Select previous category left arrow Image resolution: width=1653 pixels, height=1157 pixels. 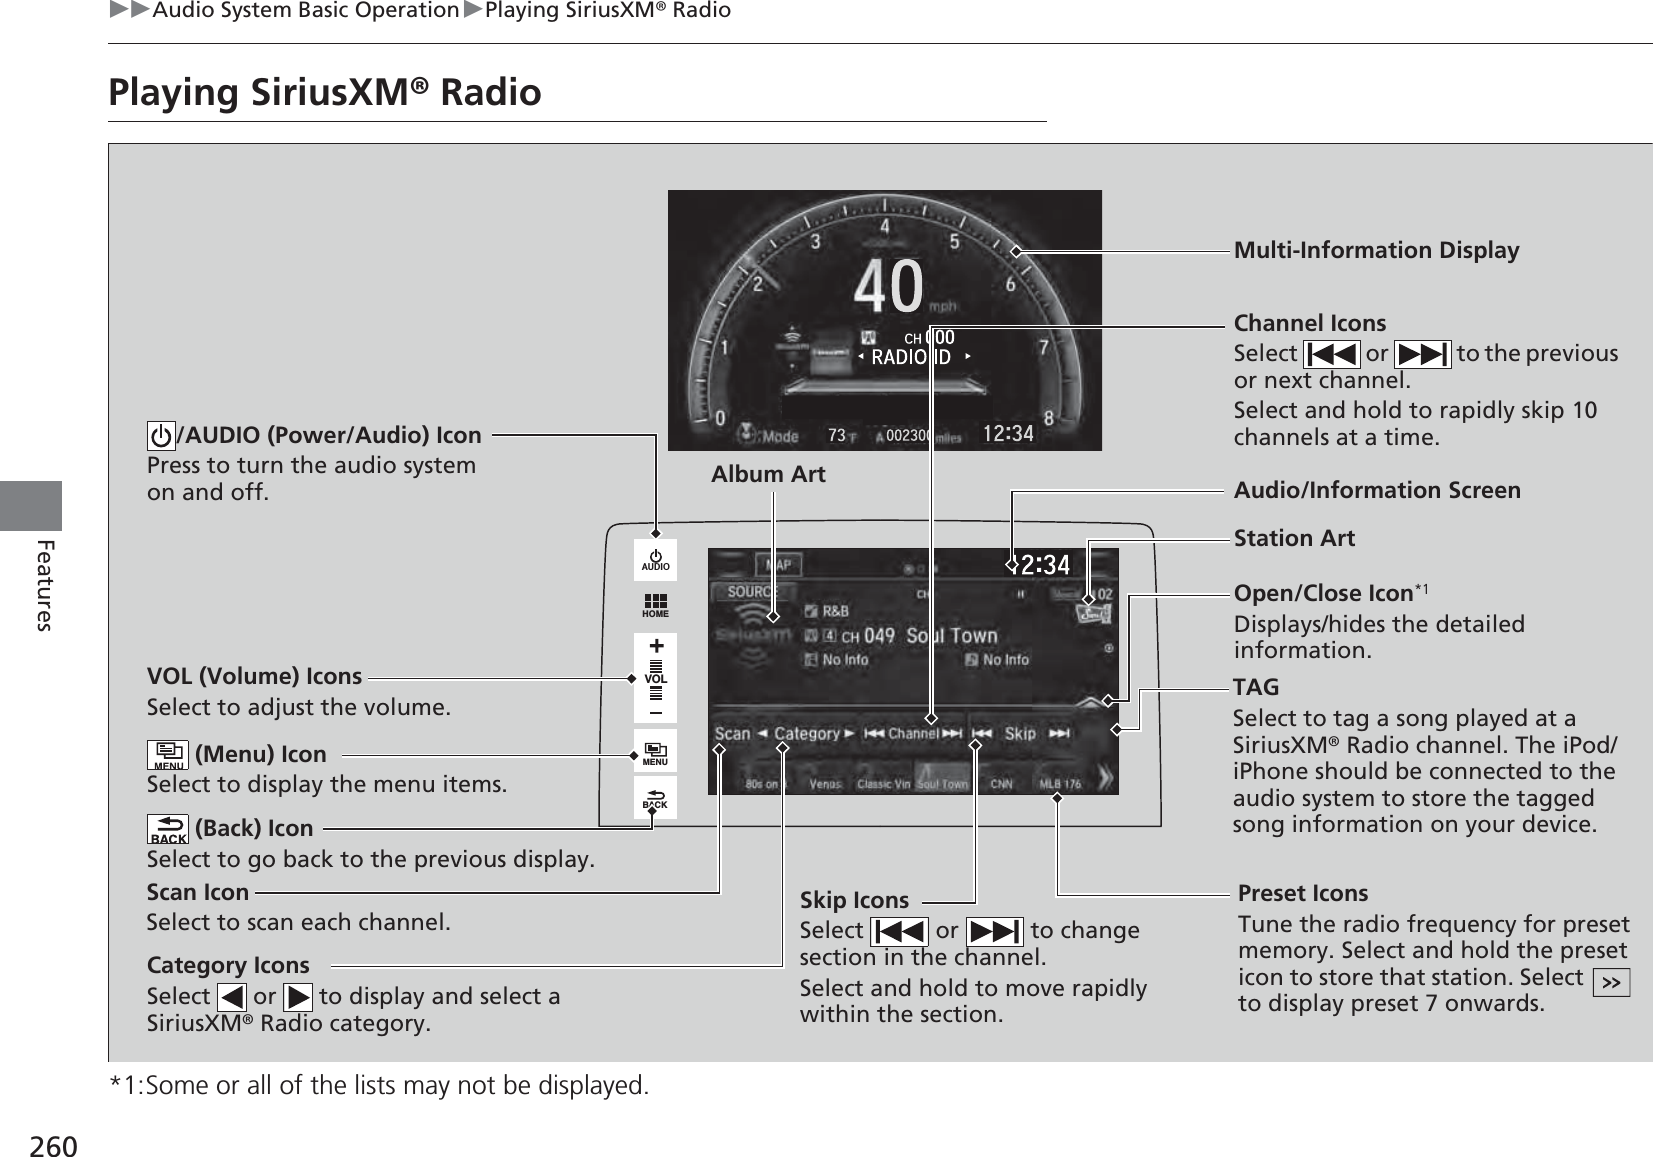click(x=763, y=733)
